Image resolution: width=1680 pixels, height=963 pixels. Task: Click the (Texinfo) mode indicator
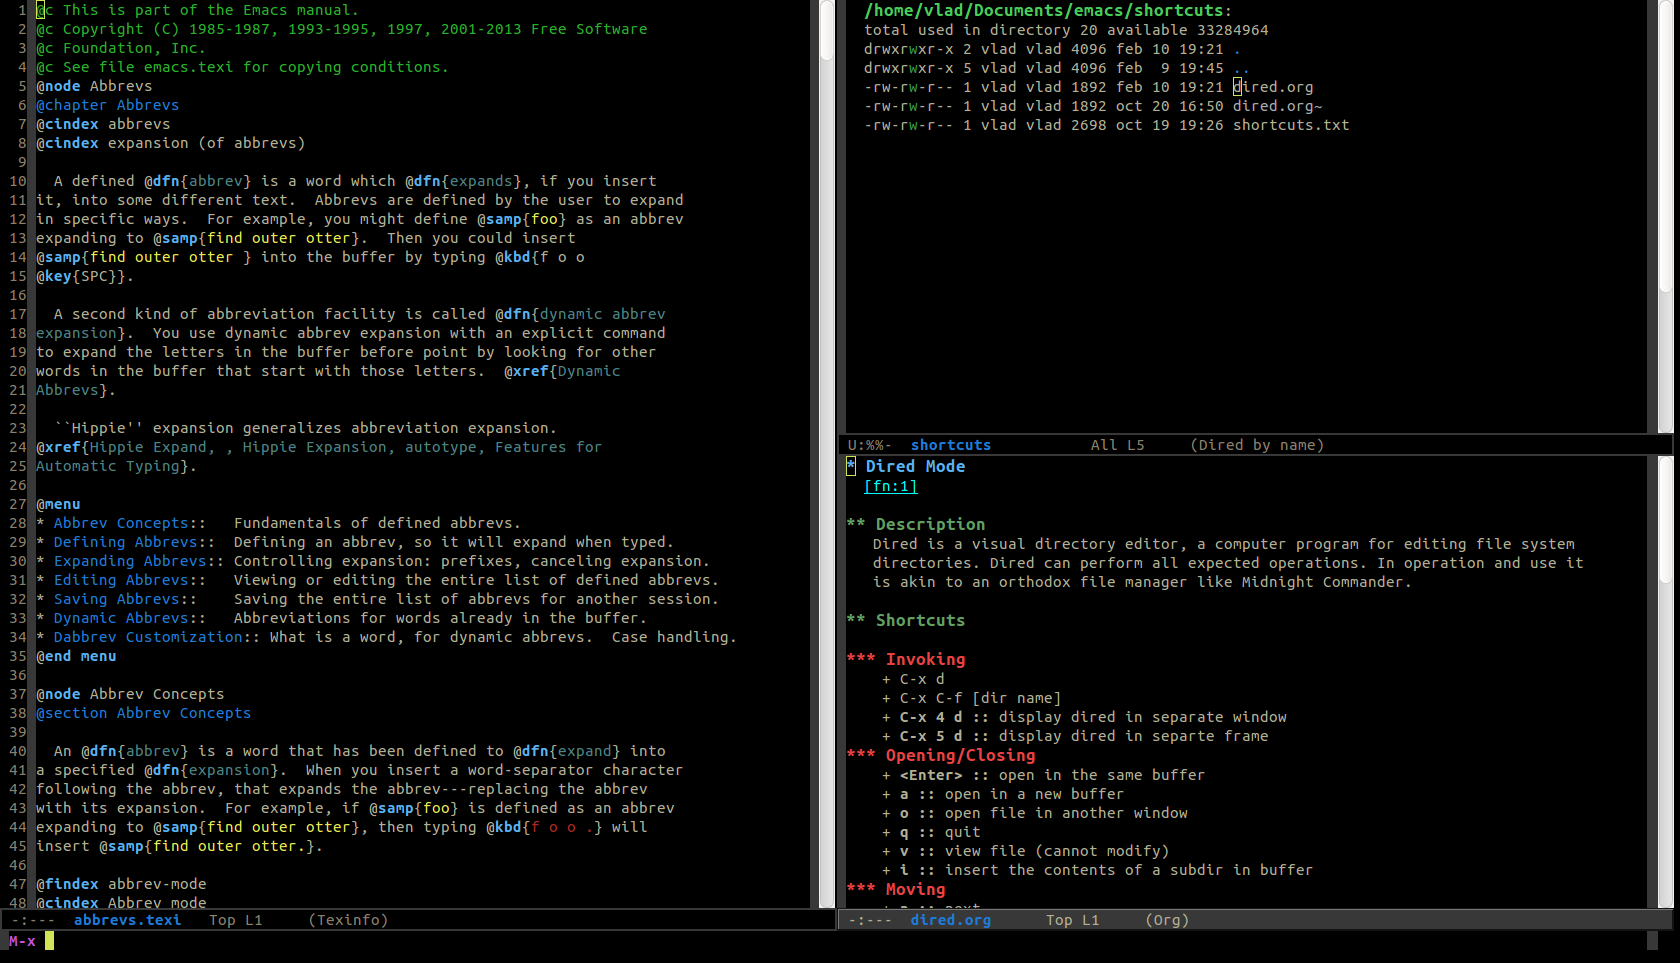(348, 920)
